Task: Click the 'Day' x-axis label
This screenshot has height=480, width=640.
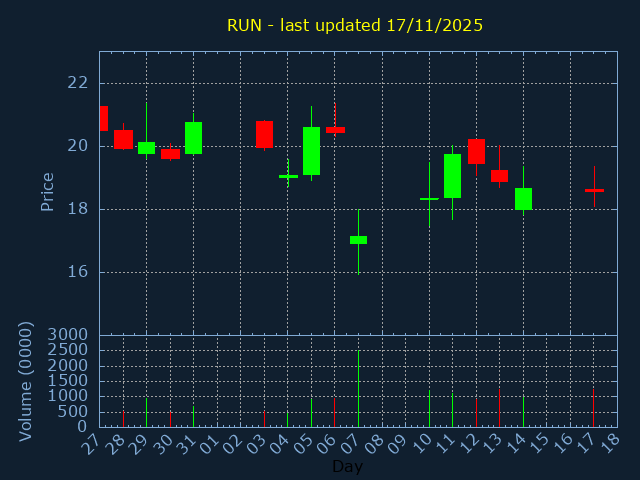Action: pyautogui.click(x=347, y=466)
